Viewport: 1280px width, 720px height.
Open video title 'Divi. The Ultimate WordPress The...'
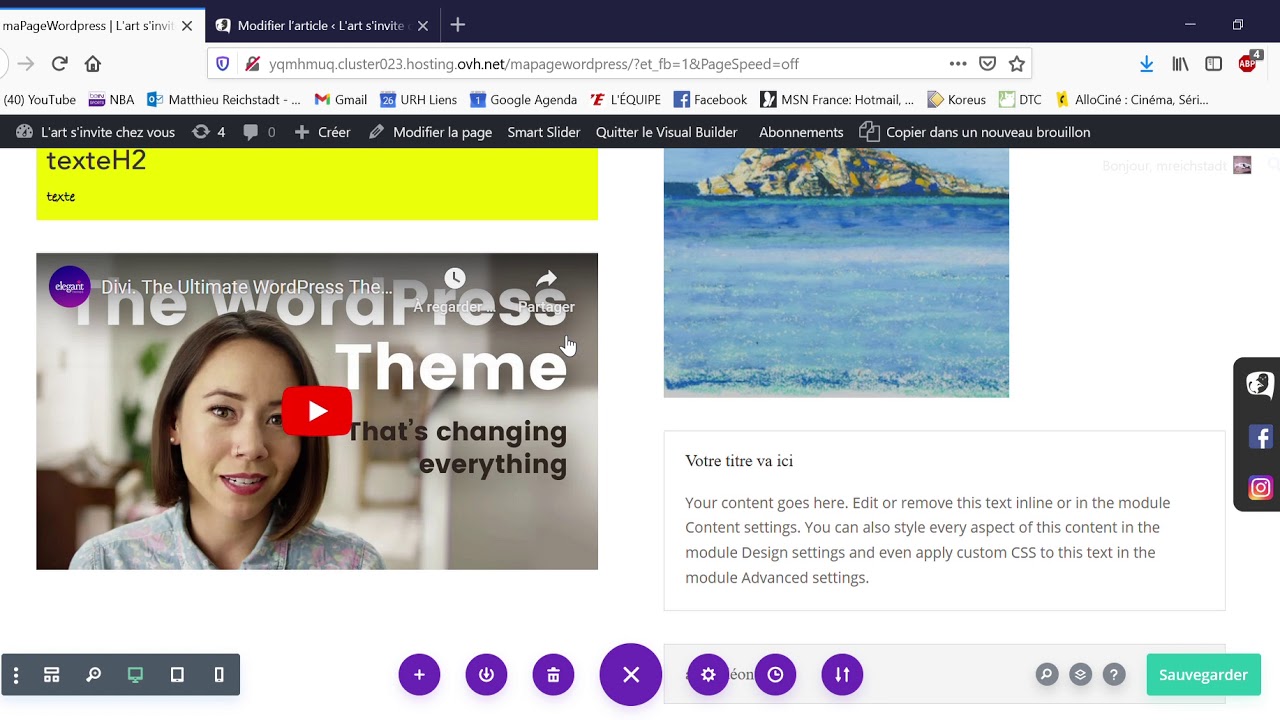tap(247, 288)
